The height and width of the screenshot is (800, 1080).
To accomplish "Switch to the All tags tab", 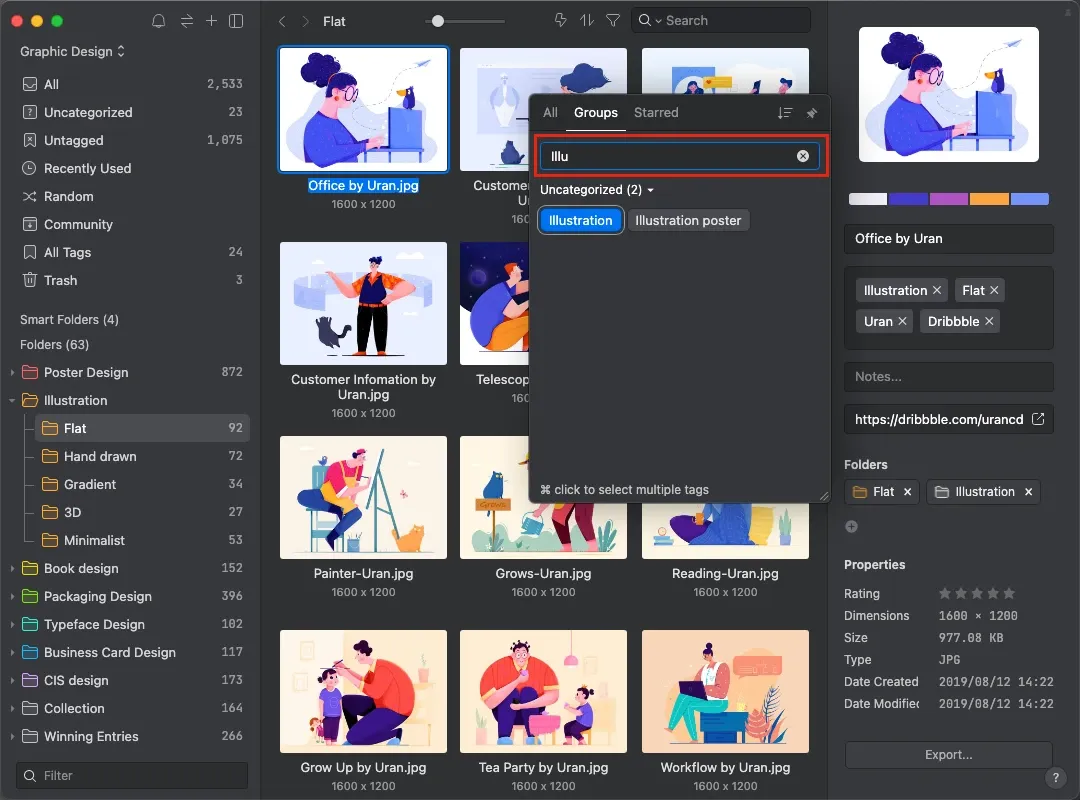I will [550, 113].
